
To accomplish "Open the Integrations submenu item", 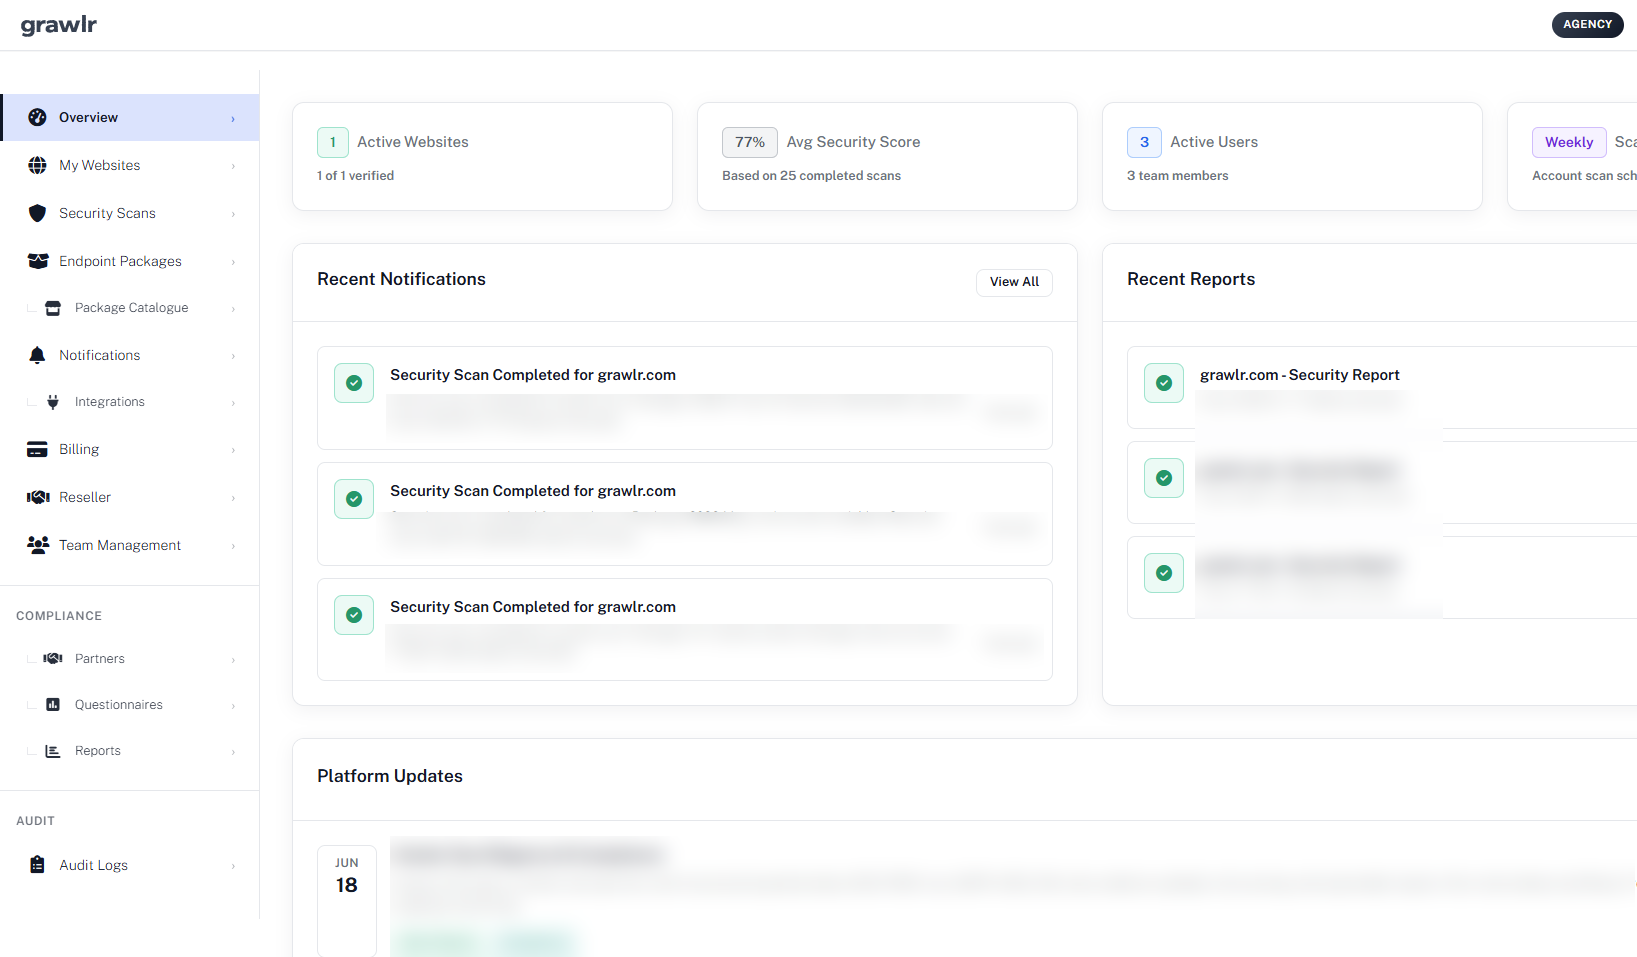I will 130,402.
